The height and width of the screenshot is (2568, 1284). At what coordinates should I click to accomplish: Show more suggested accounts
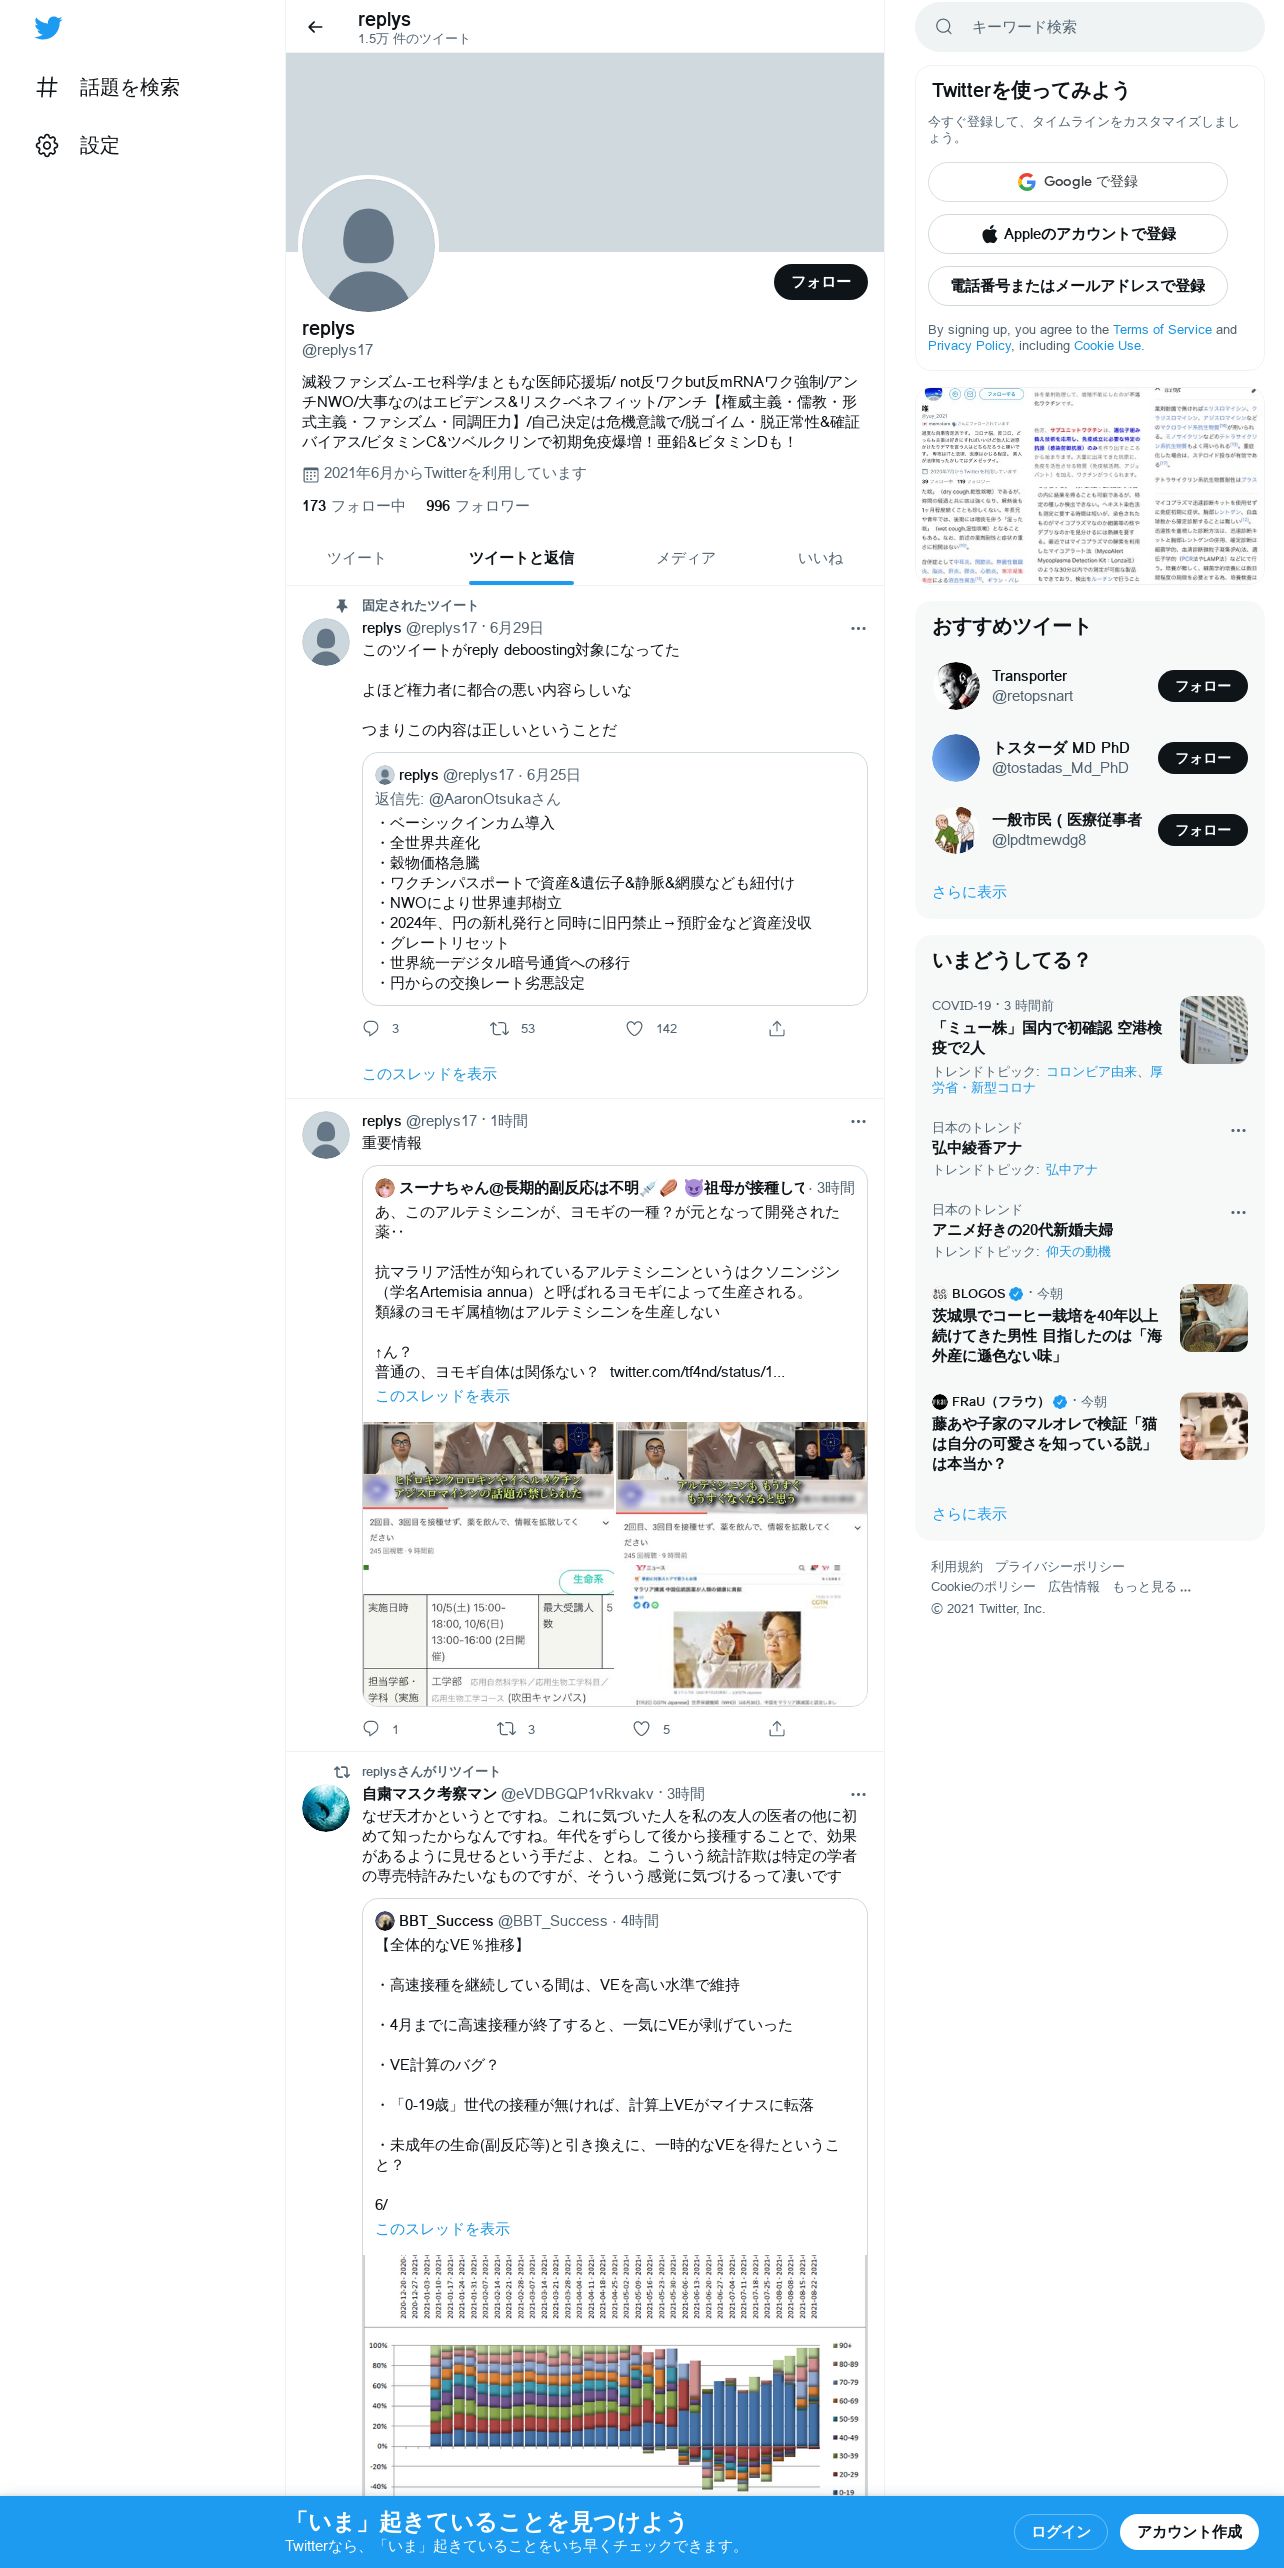click(969, 892)
